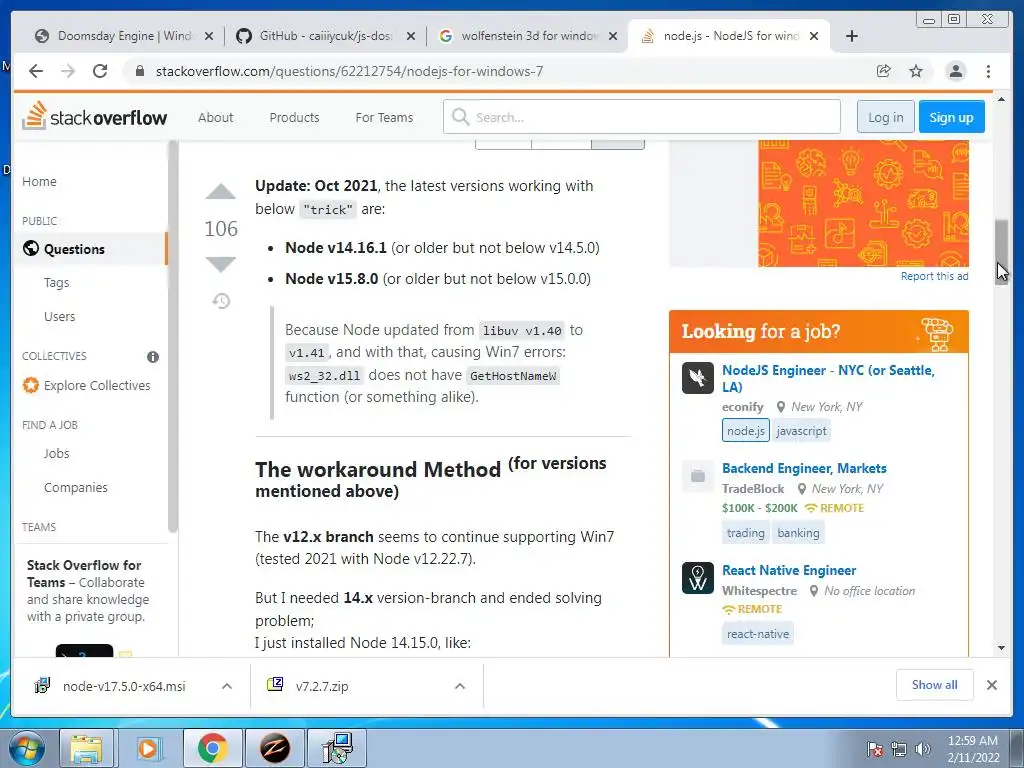Click the react-native job tag
Viewport: 1024px width, 768px height.
(x=758, y=633)
